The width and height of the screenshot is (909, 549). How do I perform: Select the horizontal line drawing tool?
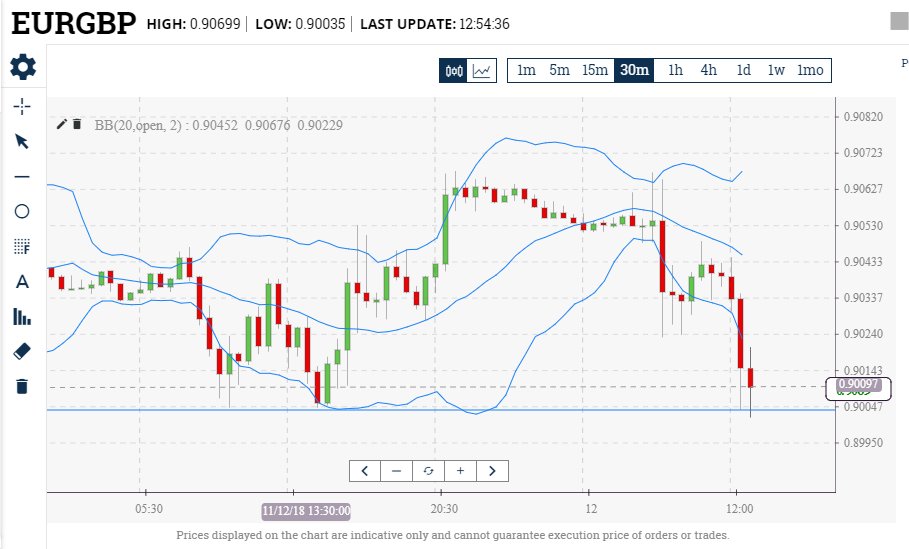(22, 176)
